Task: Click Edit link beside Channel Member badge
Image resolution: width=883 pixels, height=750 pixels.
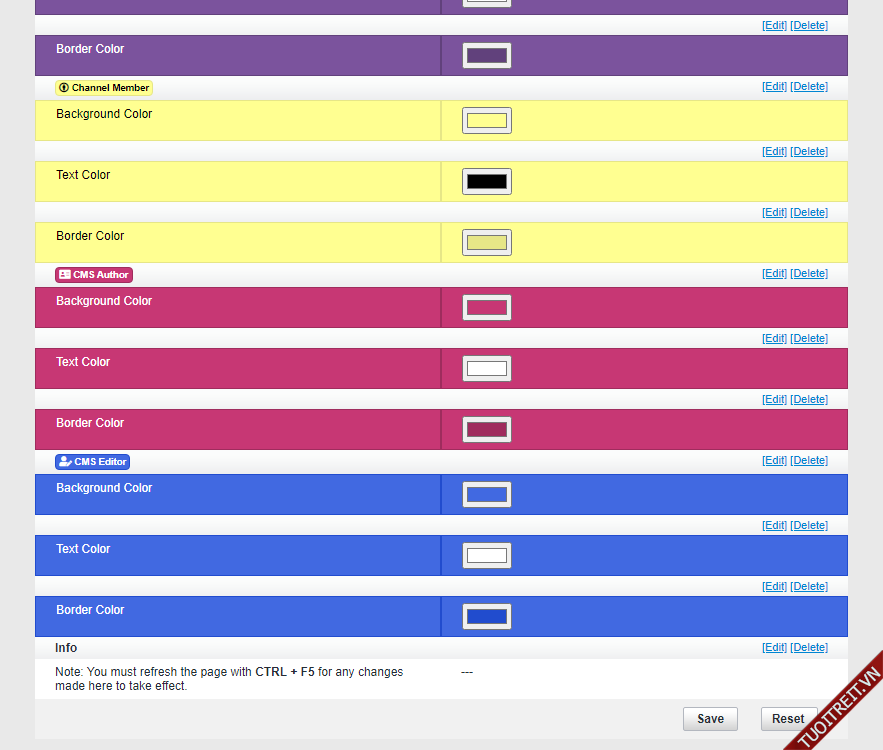Action: pyautogui.click(x=774, y=87)
